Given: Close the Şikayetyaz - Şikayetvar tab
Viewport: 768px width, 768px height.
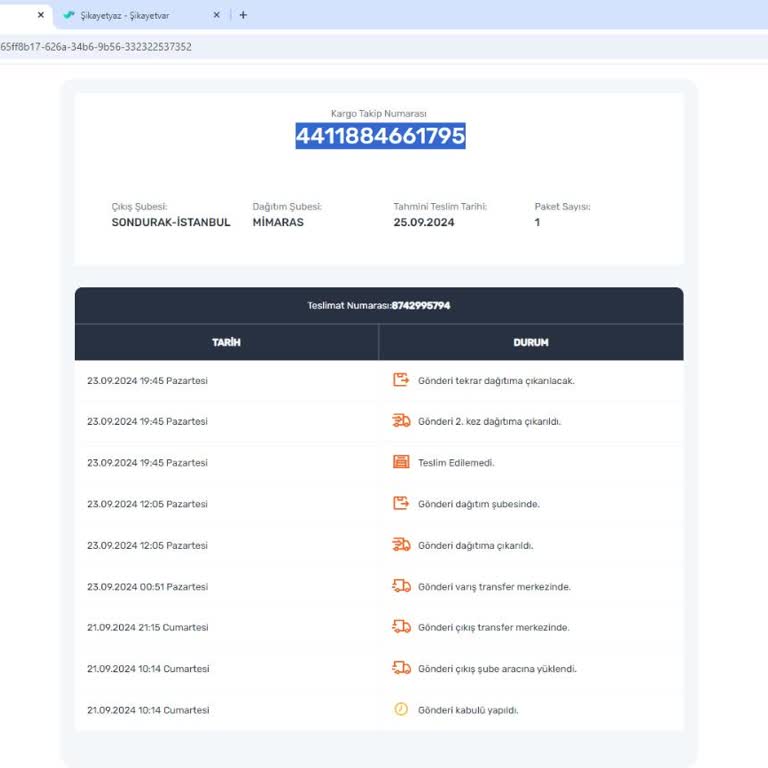Looking at the screenshot, I should point(216,15).
